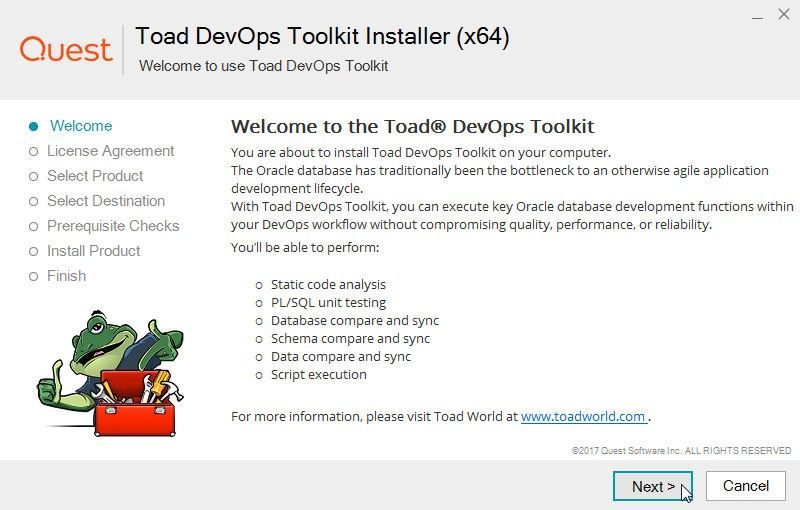Click the hollow bullet next to License Agreement

click(x=34, y=151)
